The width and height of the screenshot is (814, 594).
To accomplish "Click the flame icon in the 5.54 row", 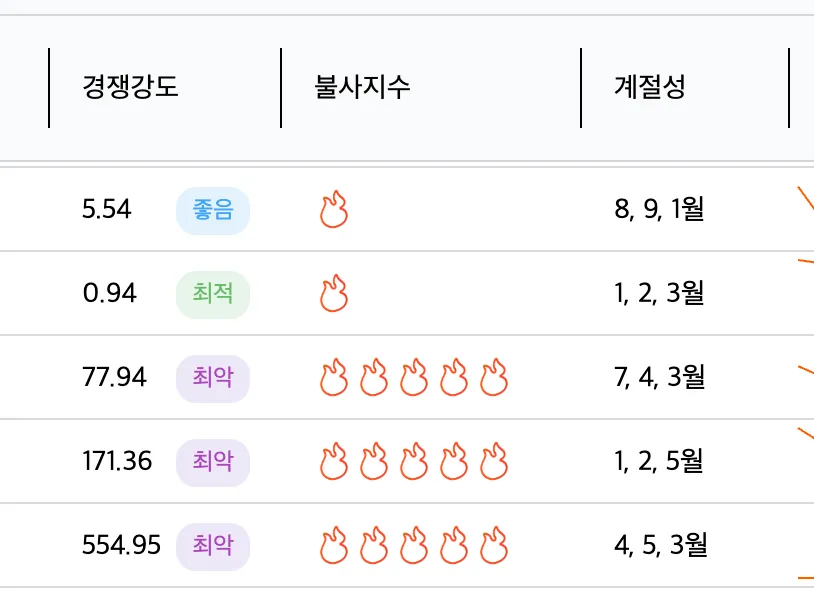I will [x=334, y=209].
